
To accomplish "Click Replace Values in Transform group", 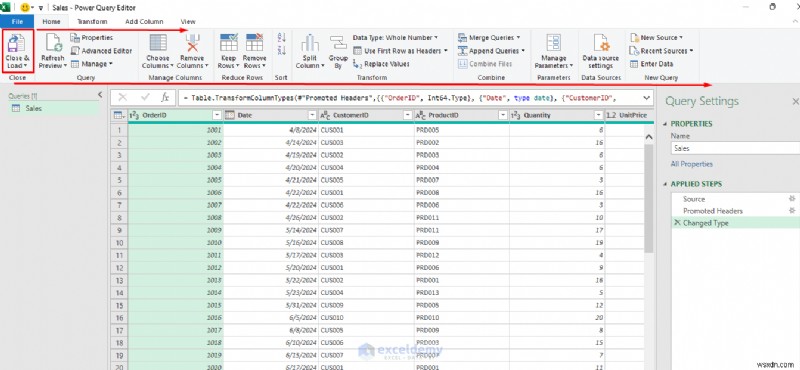I will coord(382,64).
